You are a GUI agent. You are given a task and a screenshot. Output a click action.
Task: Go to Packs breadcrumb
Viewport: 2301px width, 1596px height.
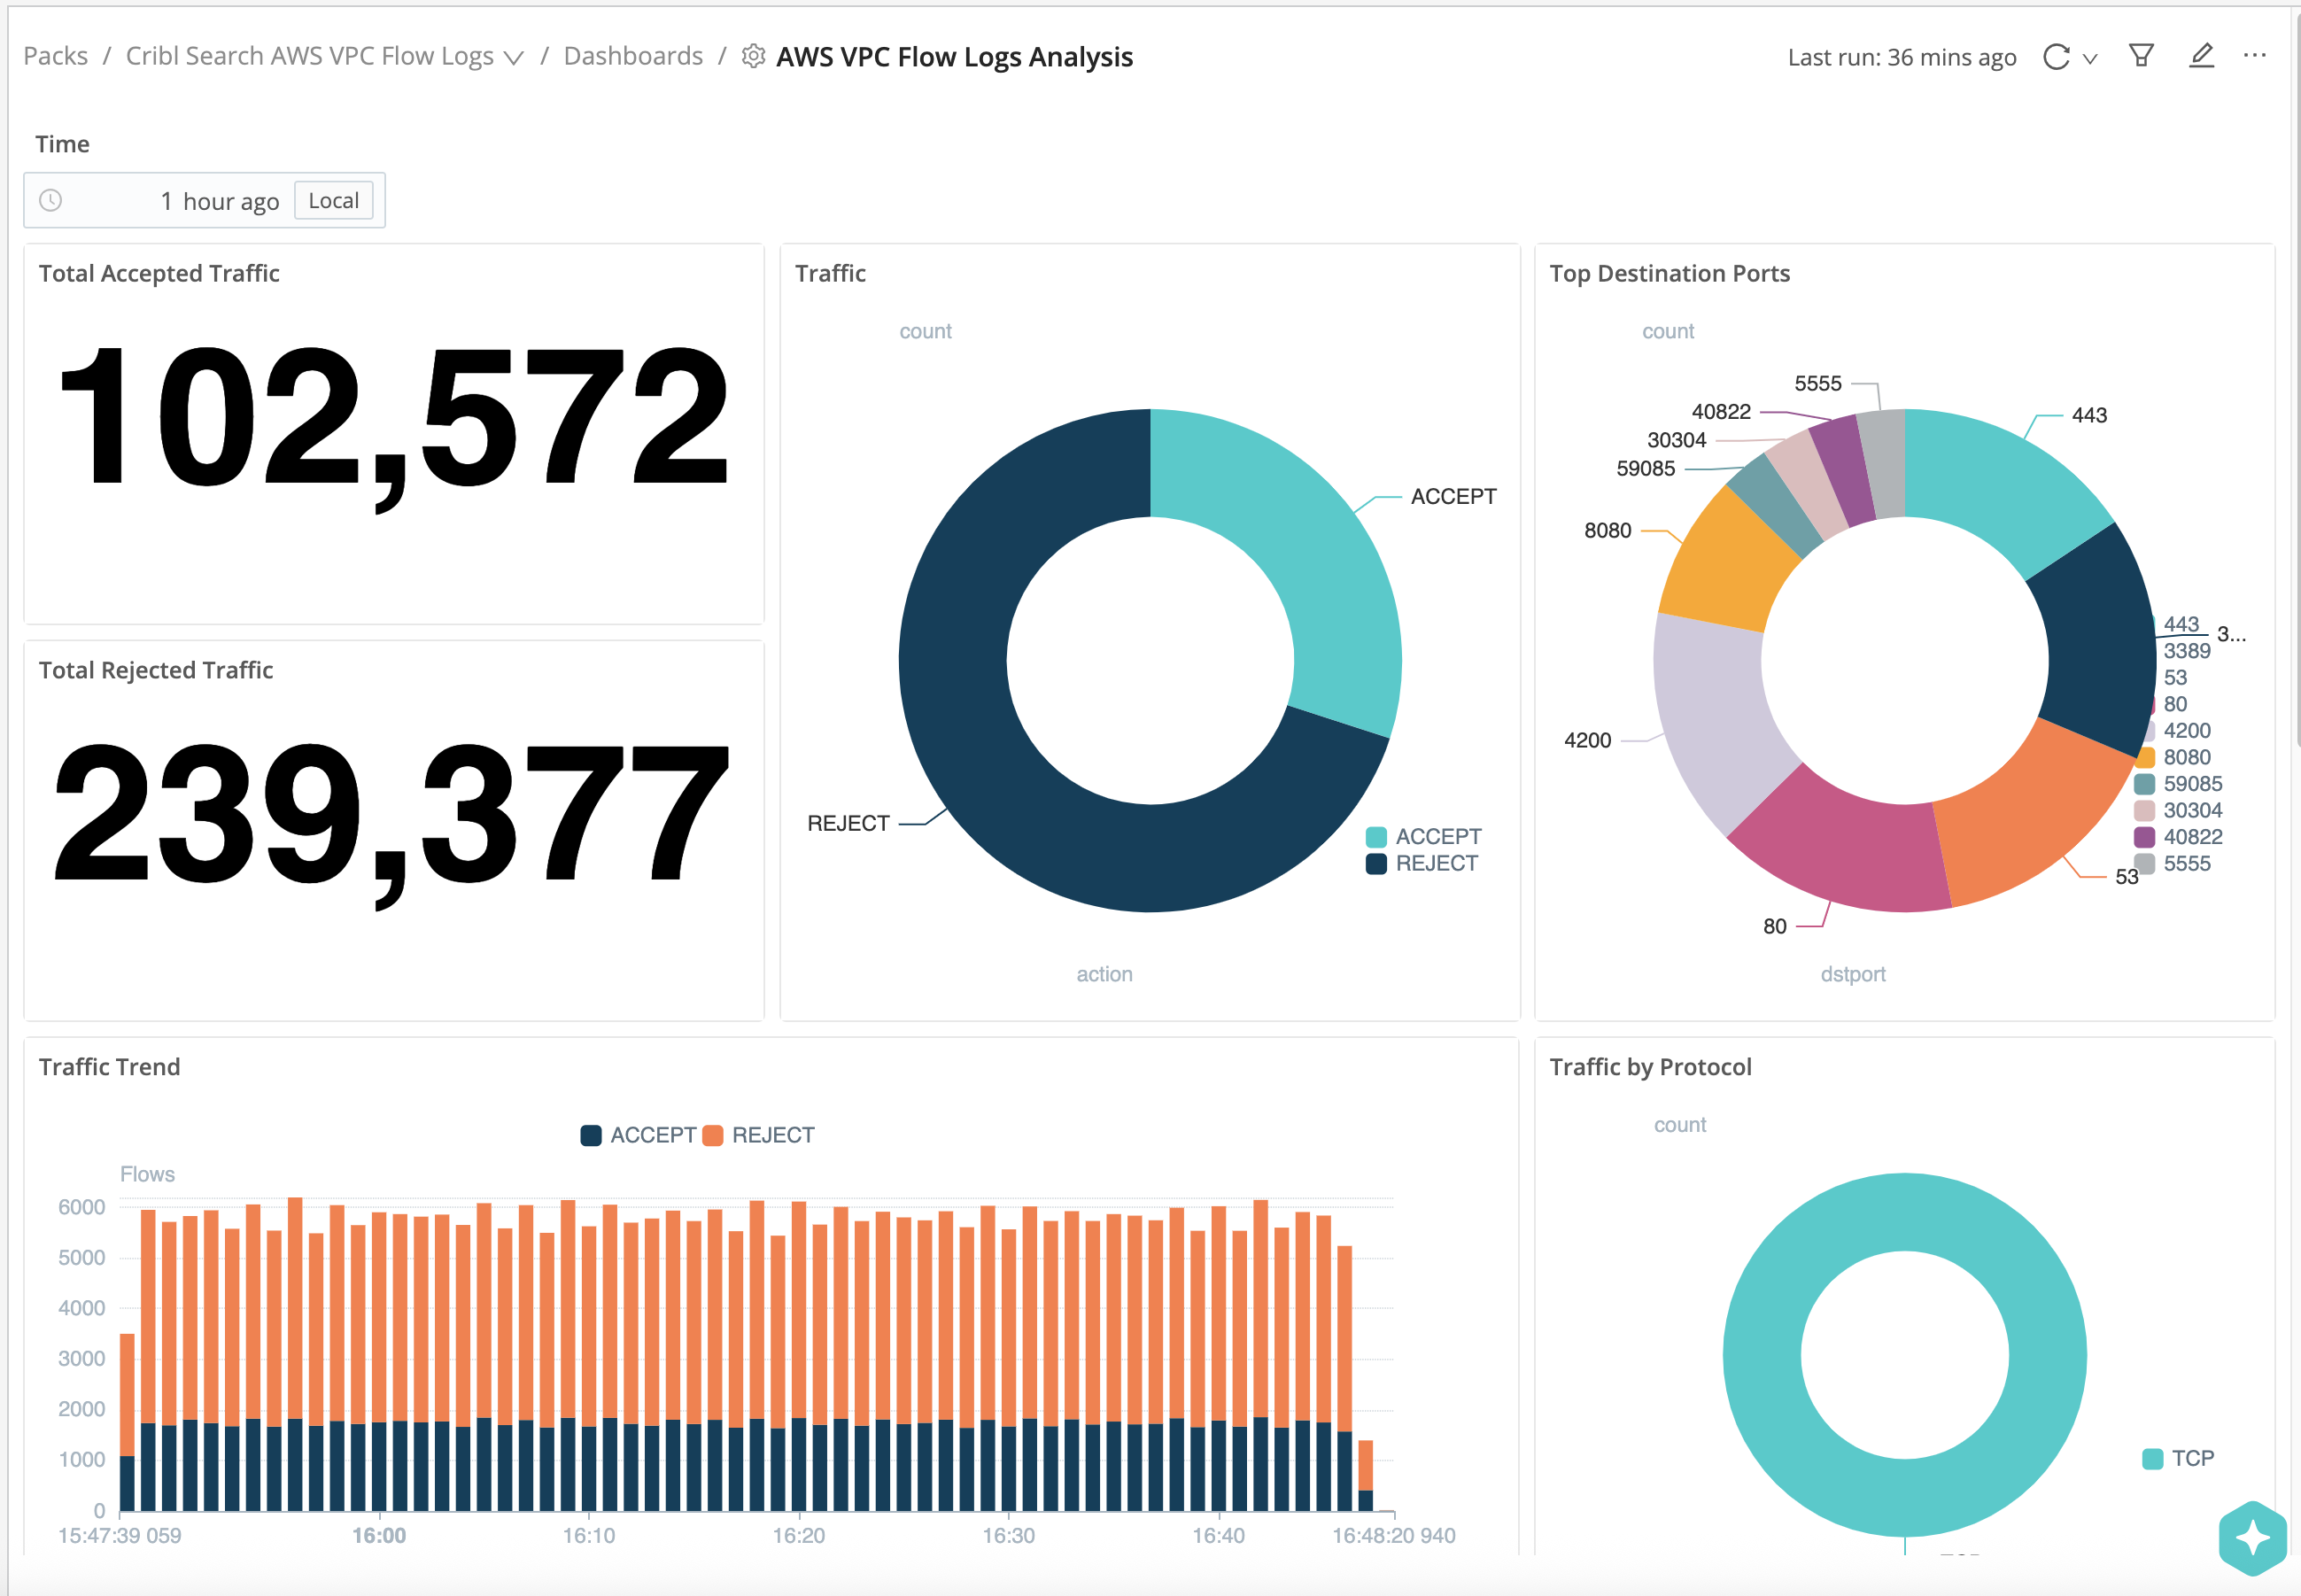pos(56,56)
